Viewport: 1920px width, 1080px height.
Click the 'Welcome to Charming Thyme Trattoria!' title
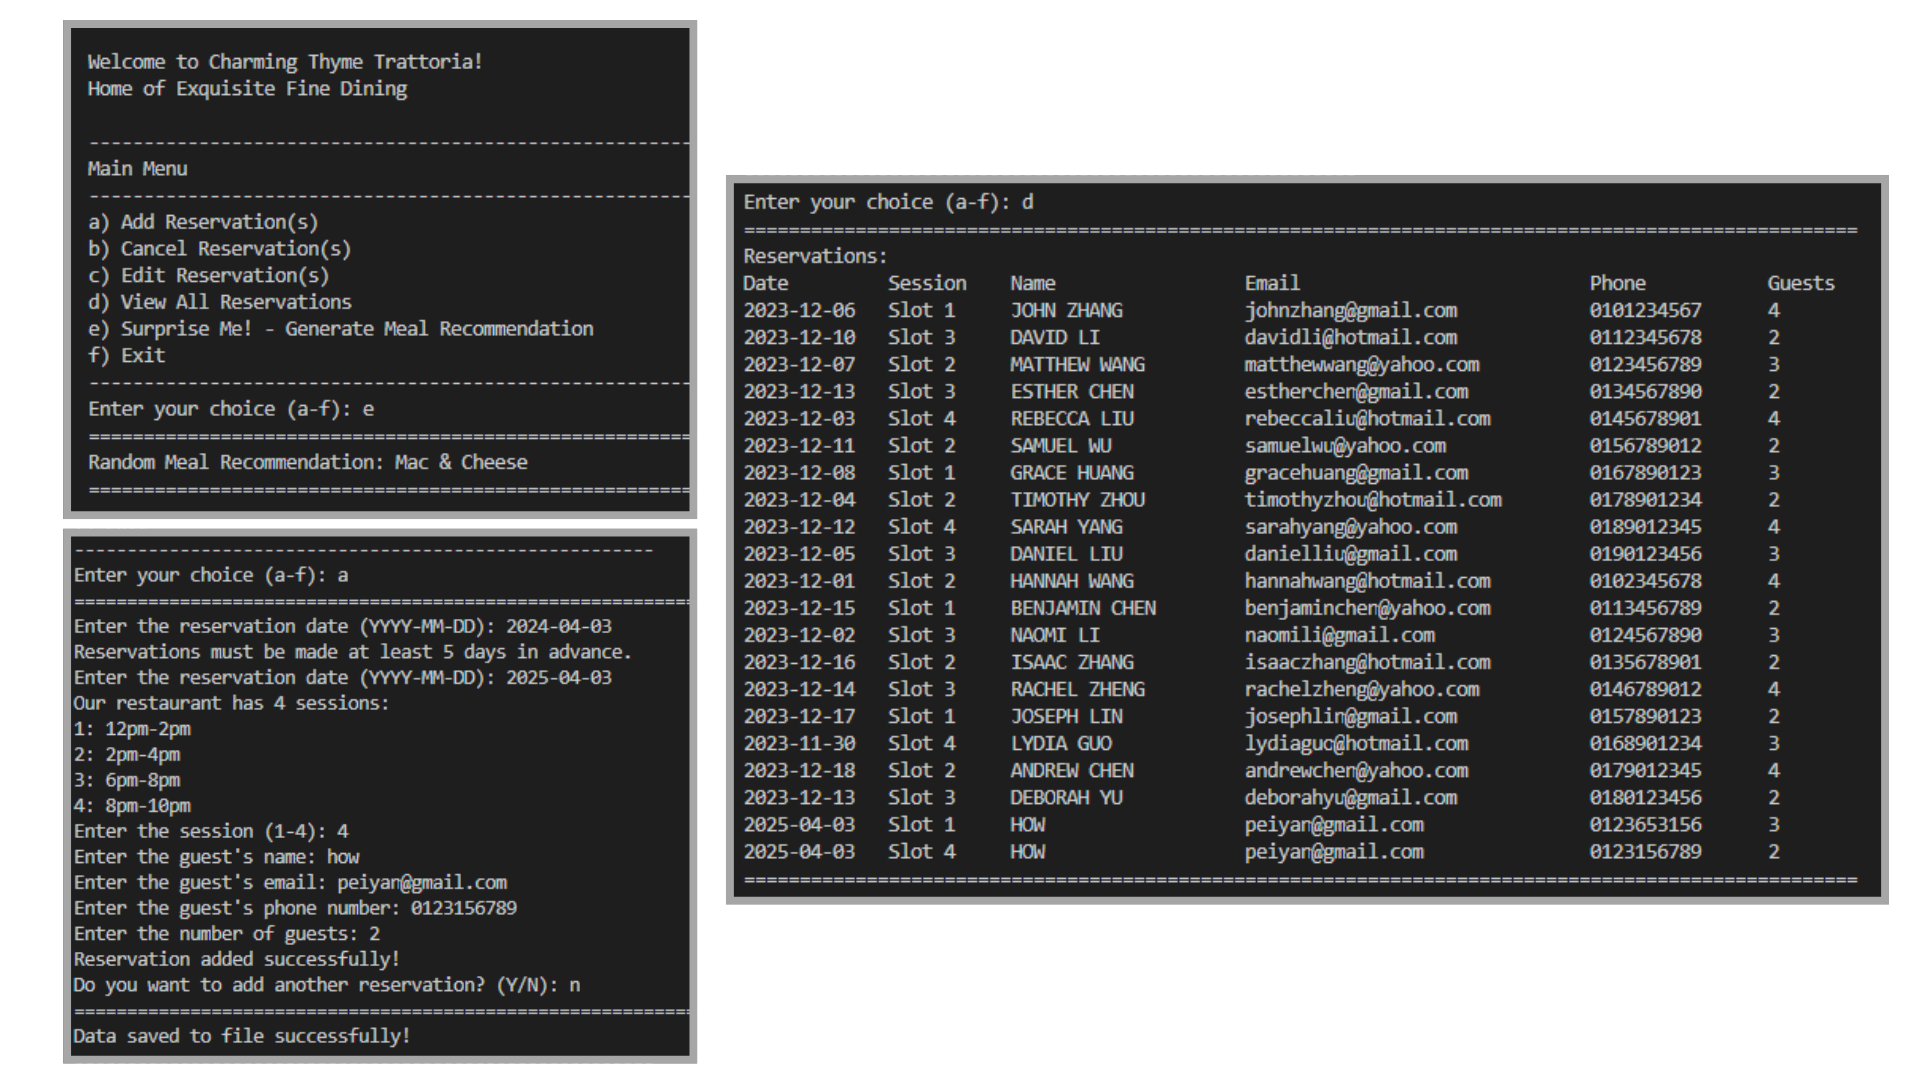point(284,62)
